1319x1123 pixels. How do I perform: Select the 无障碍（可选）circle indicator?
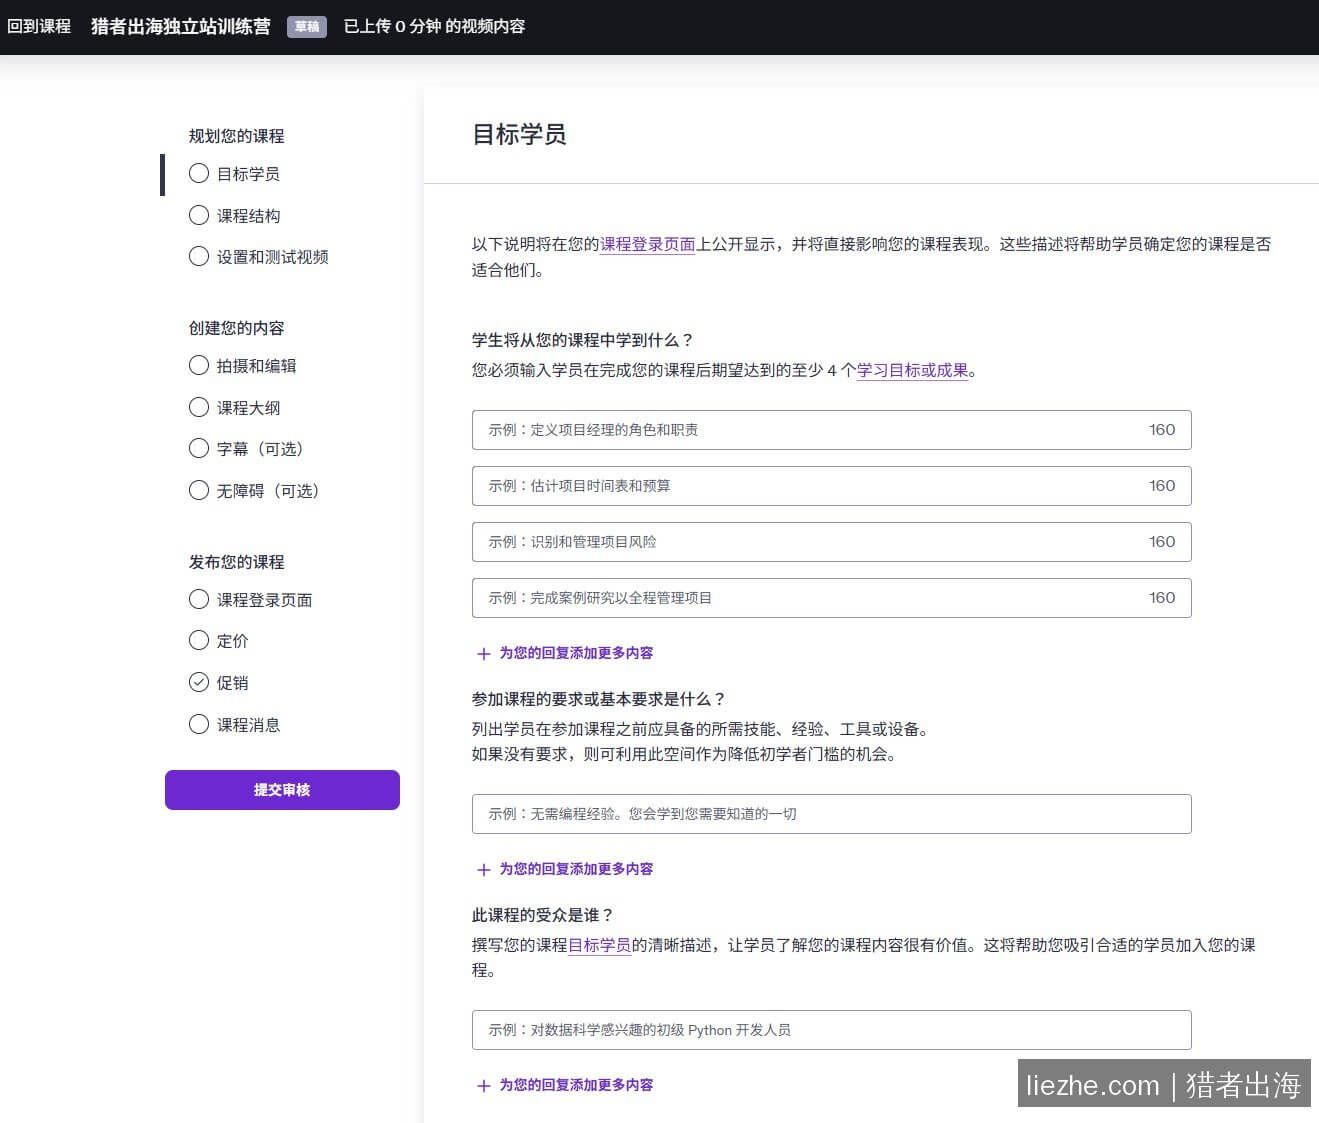click(199, 490)
